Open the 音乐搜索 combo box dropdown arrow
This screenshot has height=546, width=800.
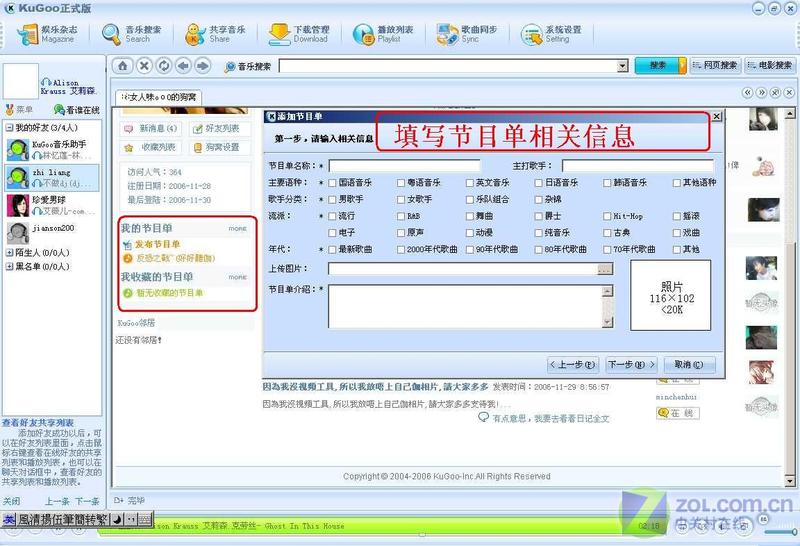622,66
